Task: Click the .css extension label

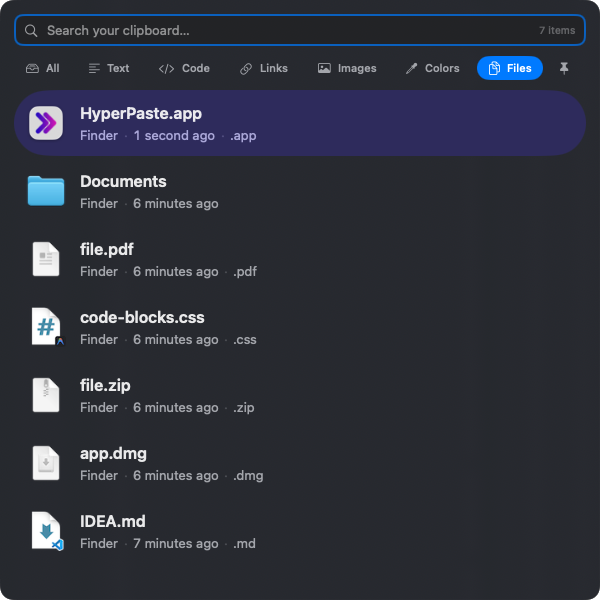Action: (x=245, y=339)
